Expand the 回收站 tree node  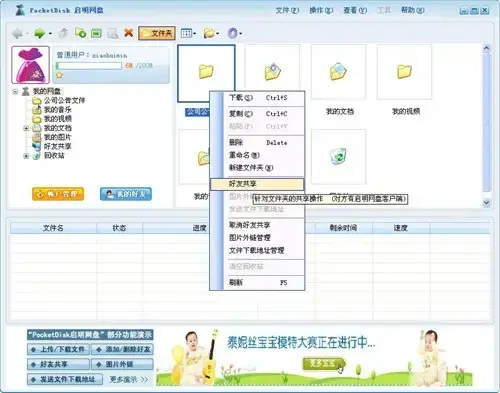(x=26, y=156)
